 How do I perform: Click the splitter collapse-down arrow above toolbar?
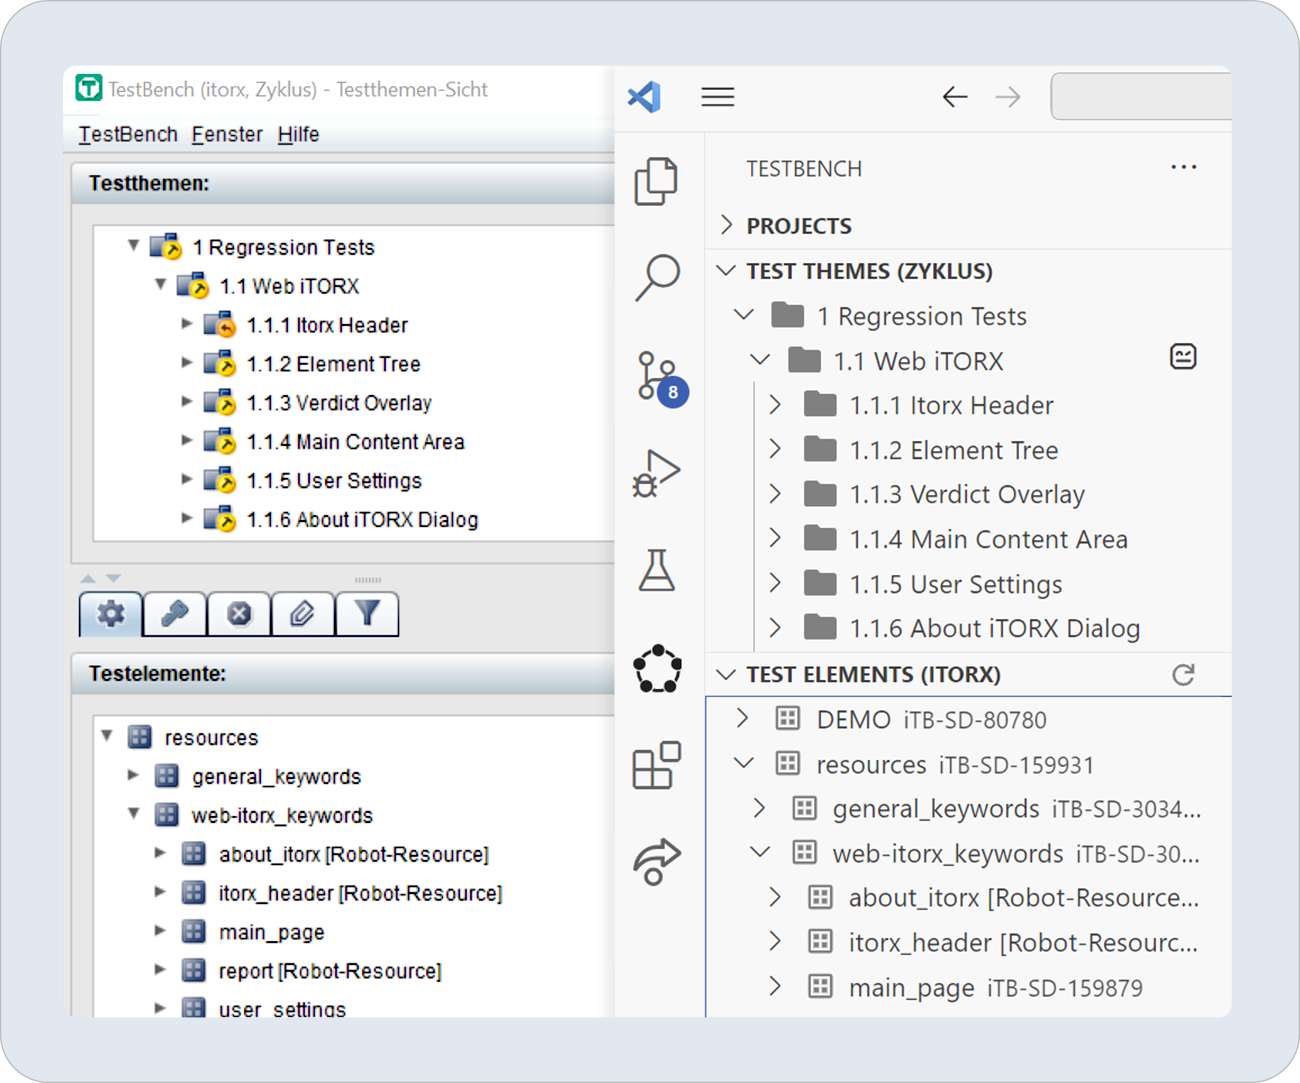pyautogui.click(x=113, y=578)
